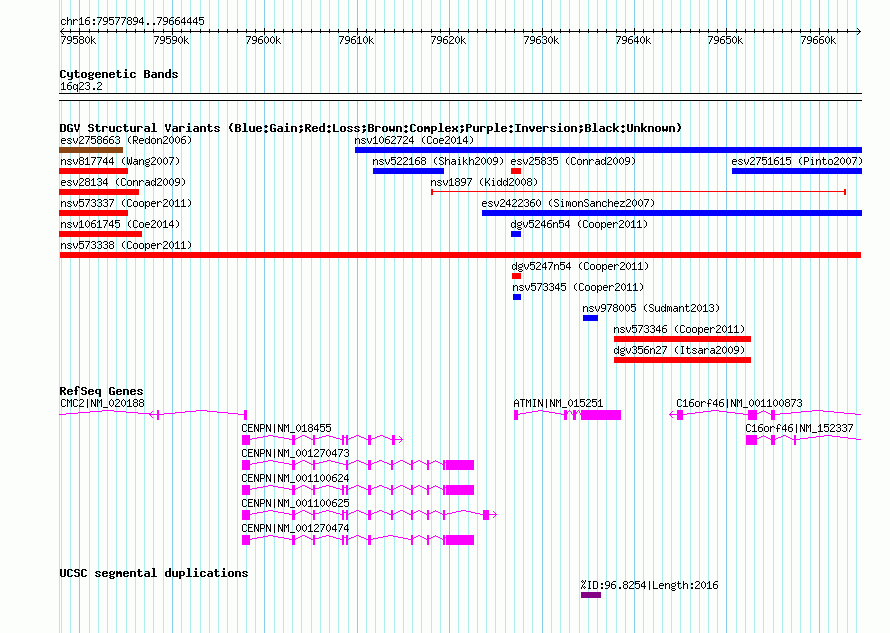
Task: Select the brown esv2758663 complex variant bar
Action: 91,150
